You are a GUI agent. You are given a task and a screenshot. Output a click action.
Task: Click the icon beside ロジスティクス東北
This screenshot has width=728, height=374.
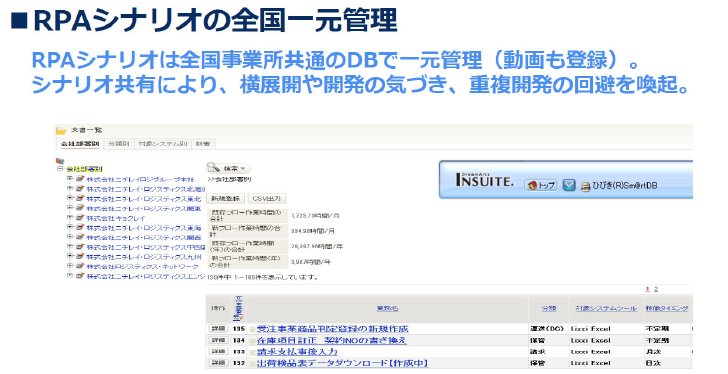coord(79,198)
